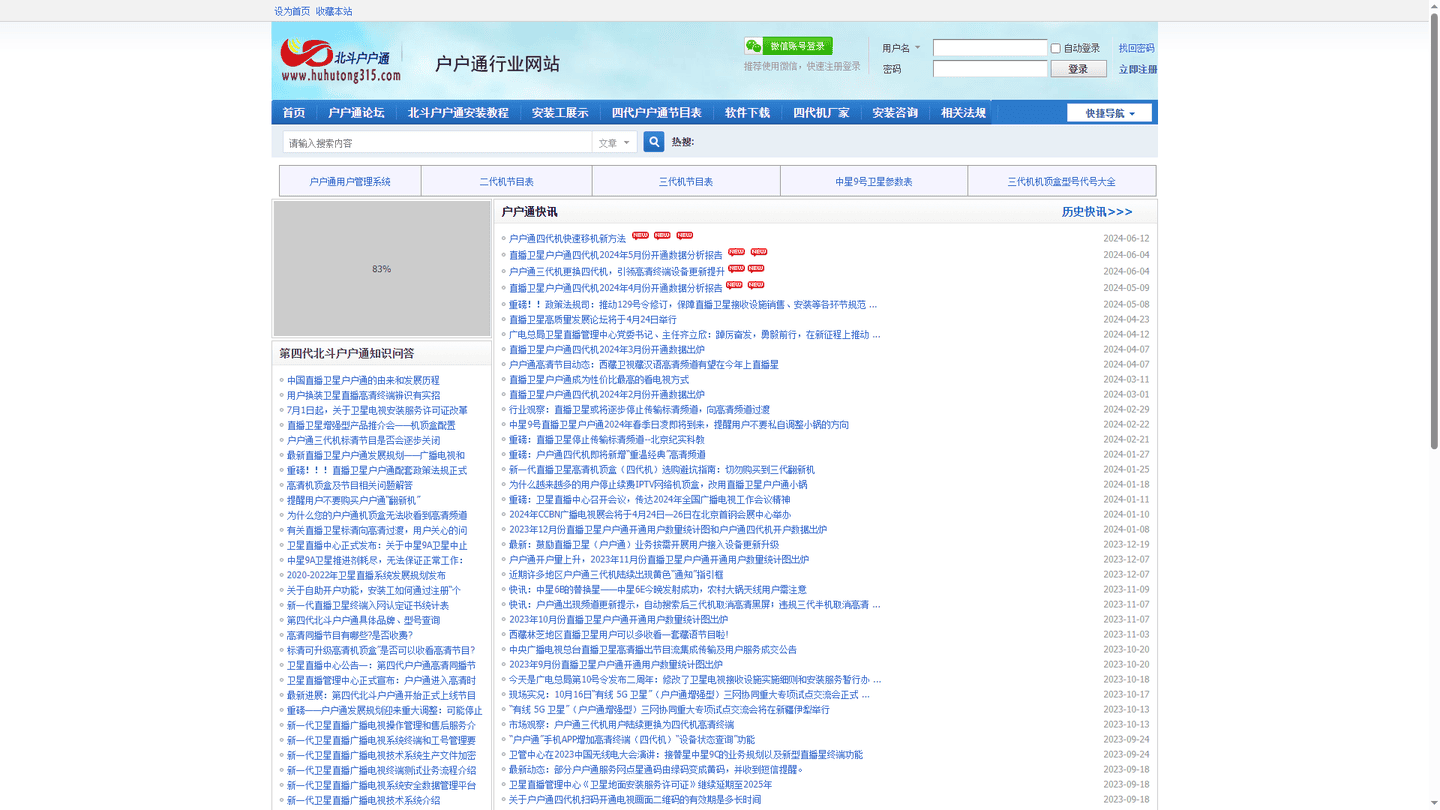This screenshot has width=1440, height=810.
Task: Open news 直播卫星高质量发展论坛将于4月24日举行
Action: pyautogui.click(x=593, y=320)
